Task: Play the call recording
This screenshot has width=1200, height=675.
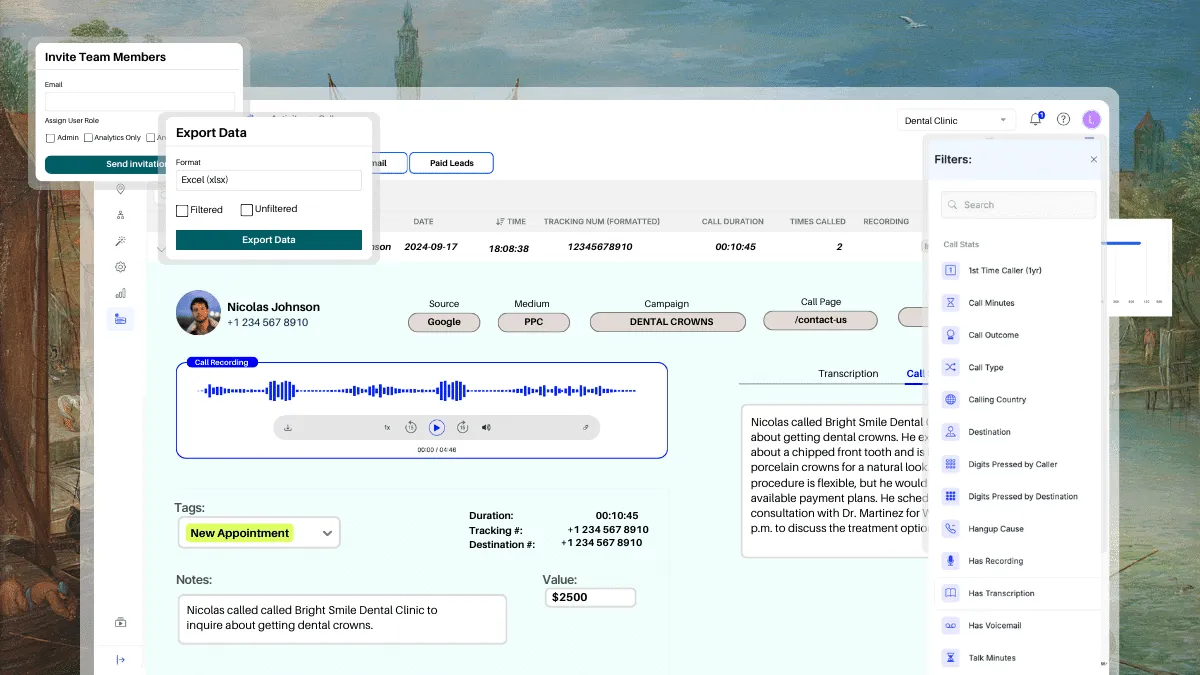Action: coord(436,427)
